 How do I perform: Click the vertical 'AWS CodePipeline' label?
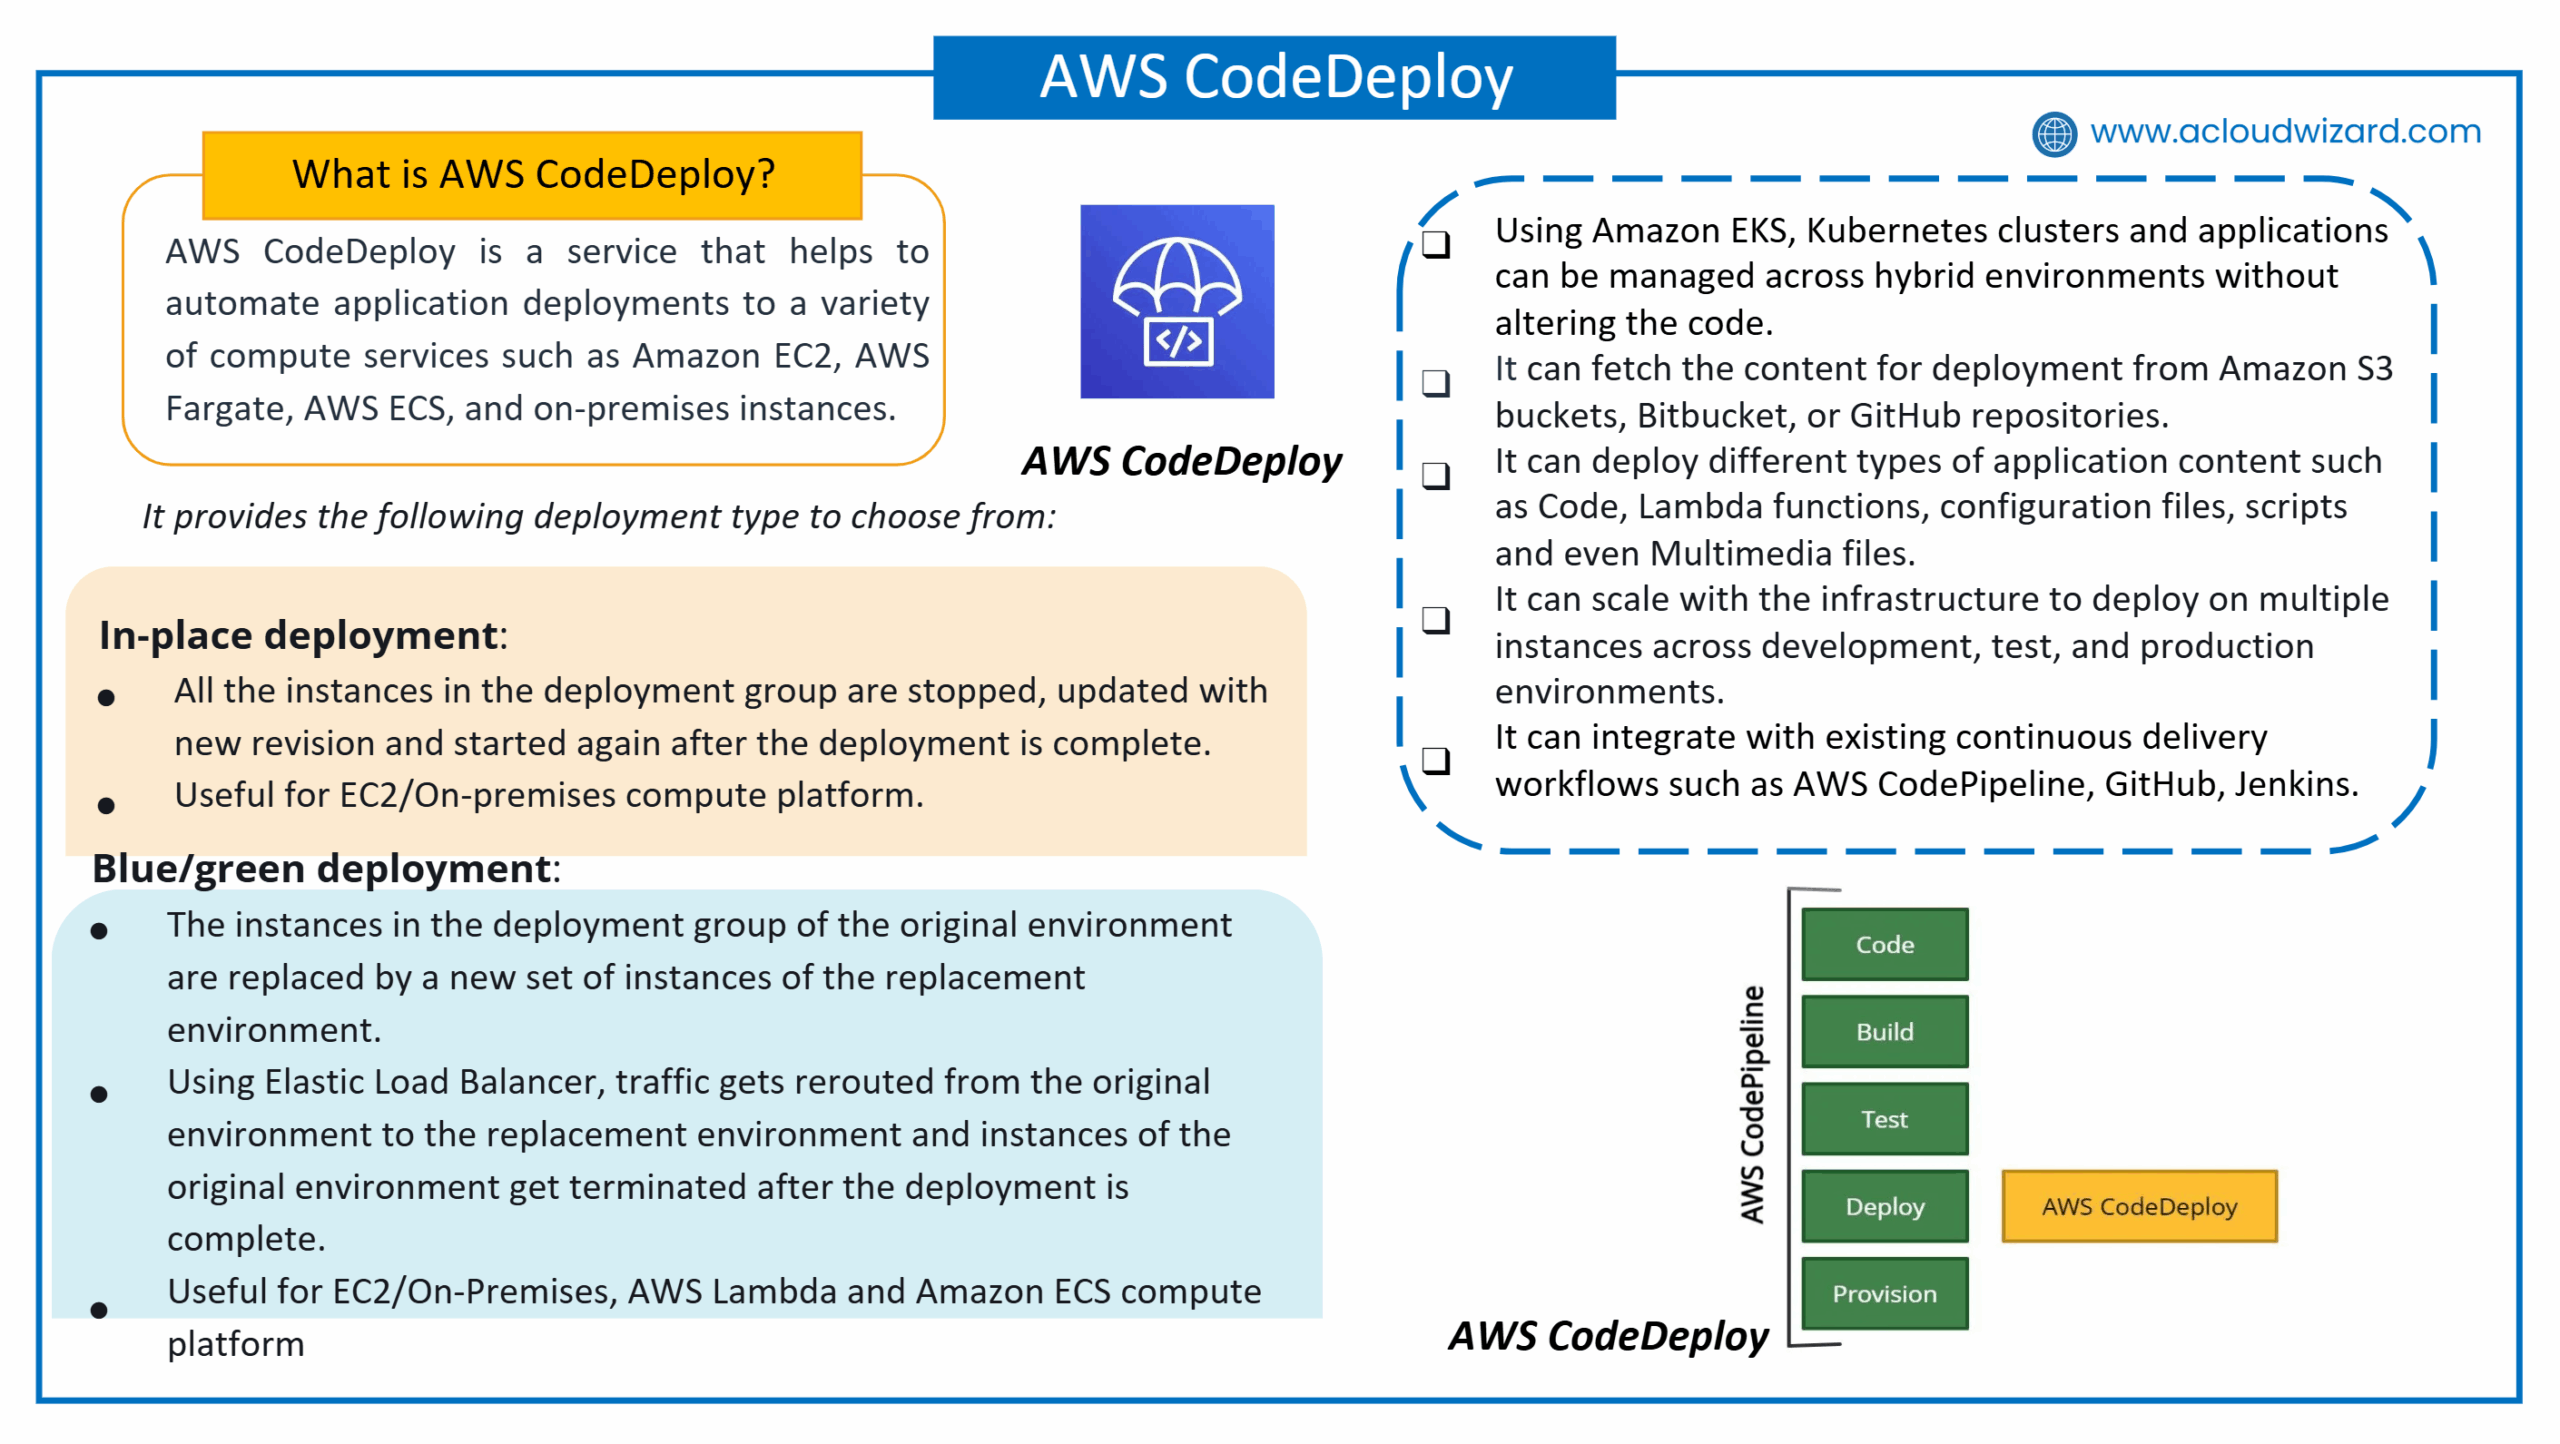1752,1104
